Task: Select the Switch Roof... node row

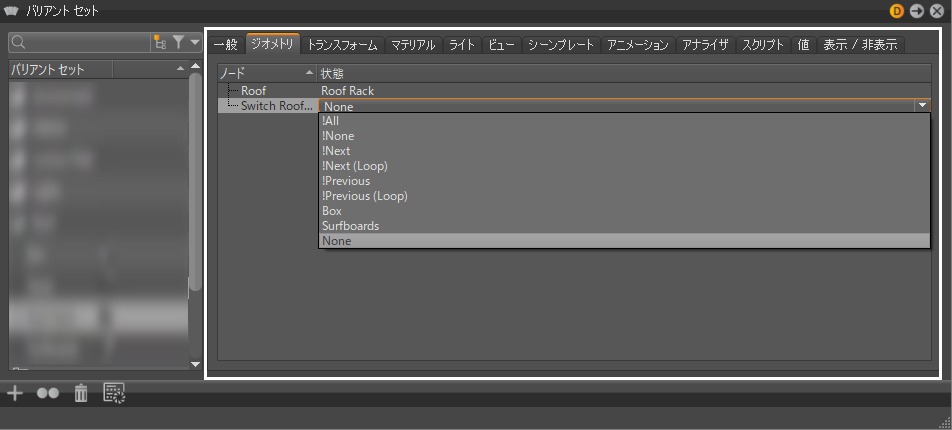Action: pyautogui.click(x=267, y=106)
